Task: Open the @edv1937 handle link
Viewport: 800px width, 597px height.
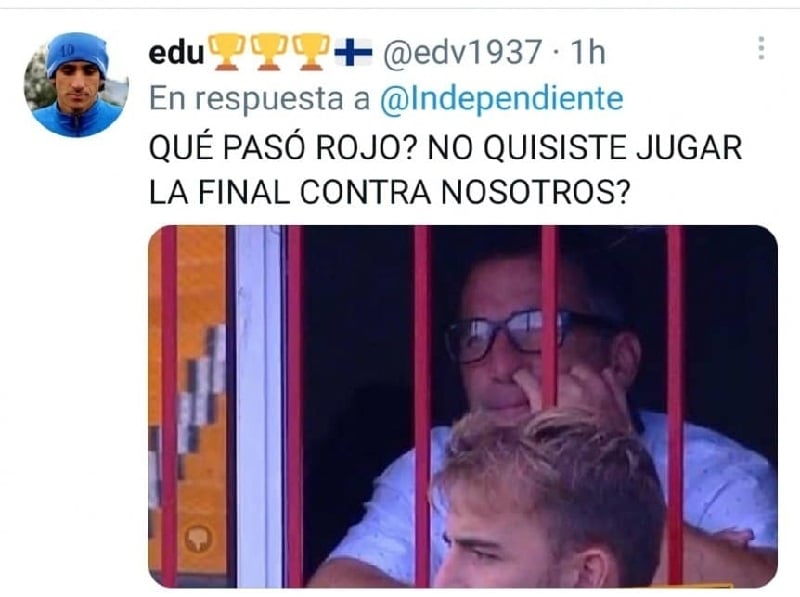Action: 462,52
